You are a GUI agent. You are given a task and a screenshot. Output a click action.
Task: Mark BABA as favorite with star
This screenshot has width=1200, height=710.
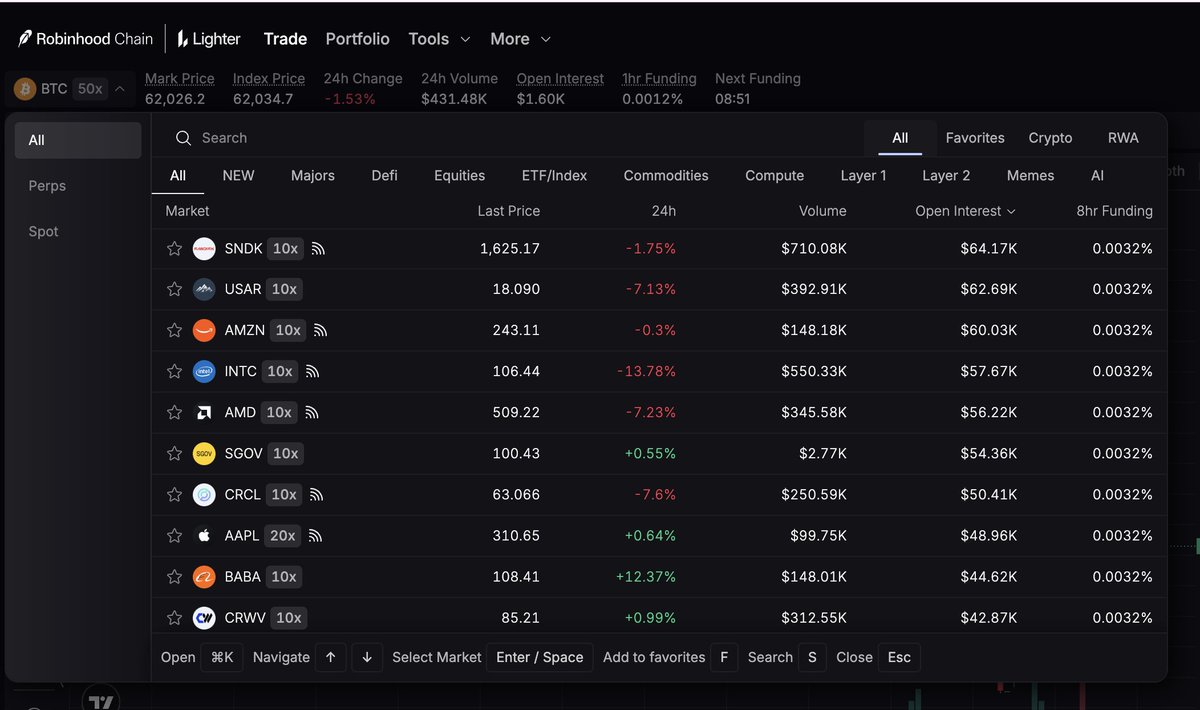coord(174,576)
